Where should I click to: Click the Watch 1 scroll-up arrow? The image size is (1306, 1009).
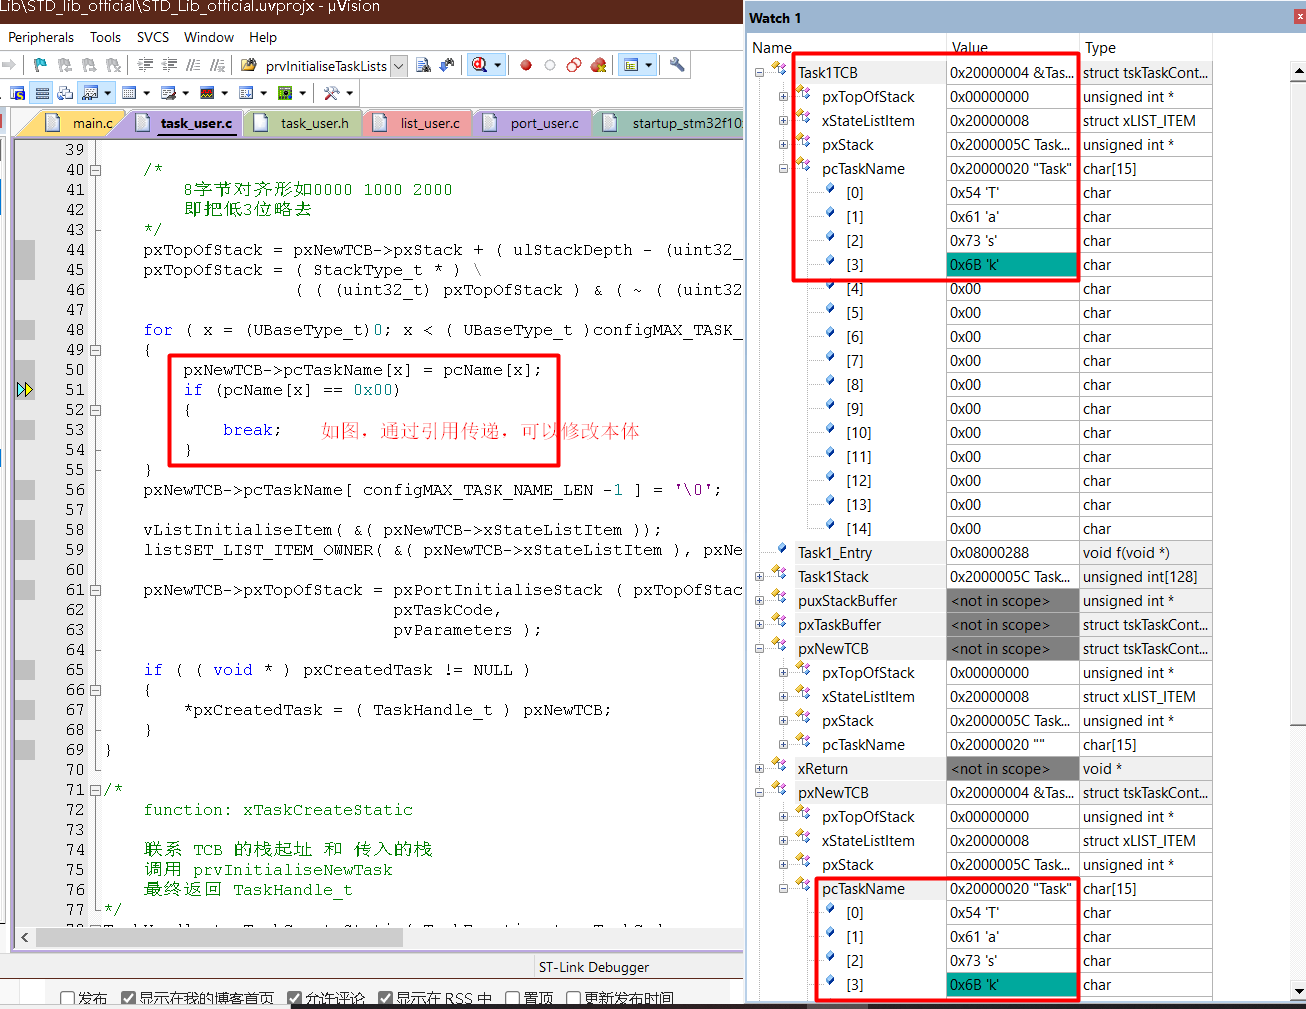[1298, 71]
